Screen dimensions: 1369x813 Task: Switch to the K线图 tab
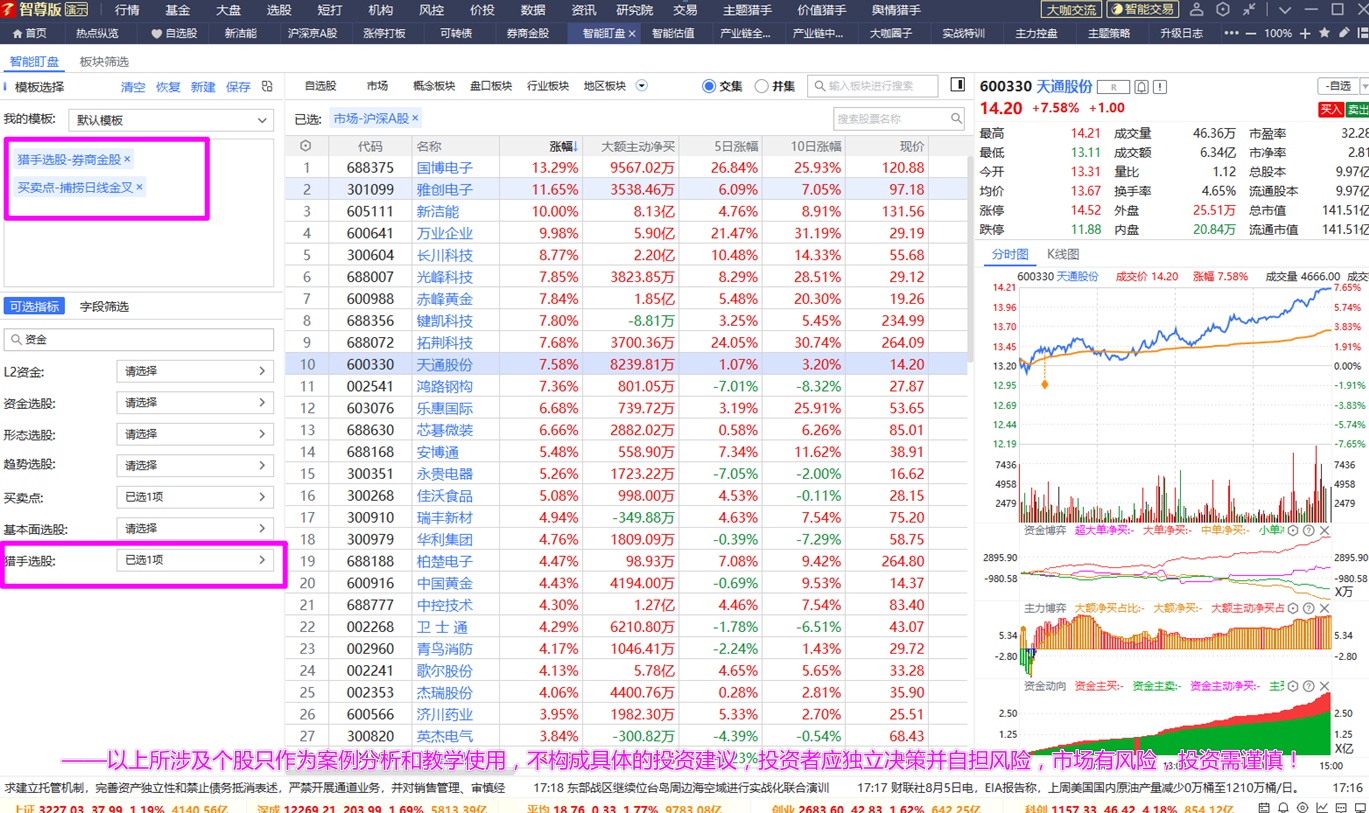pyautogui.click(x=1062, y=254)
